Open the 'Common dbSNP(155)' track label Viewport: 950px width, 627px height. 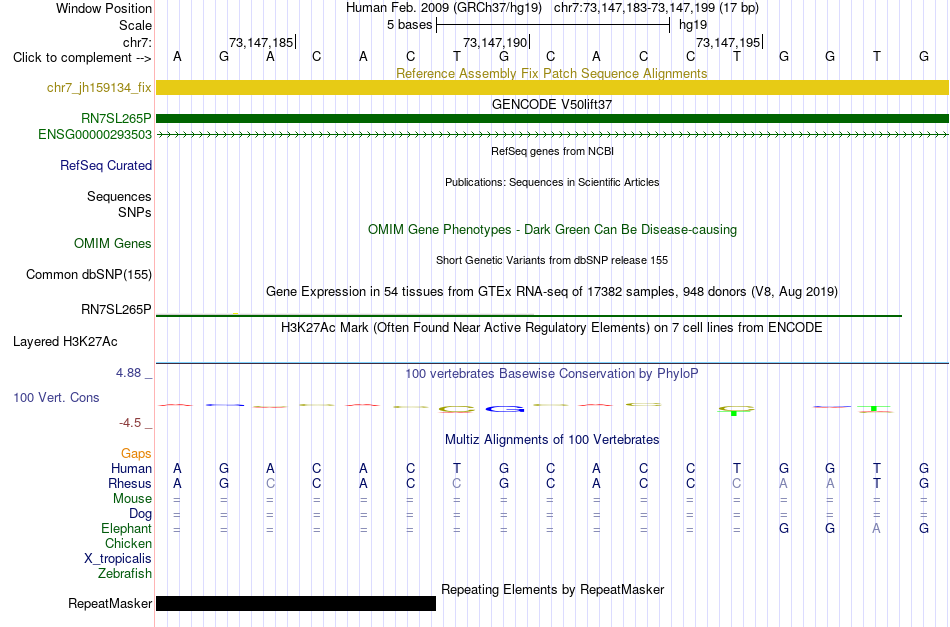point(89,274)
